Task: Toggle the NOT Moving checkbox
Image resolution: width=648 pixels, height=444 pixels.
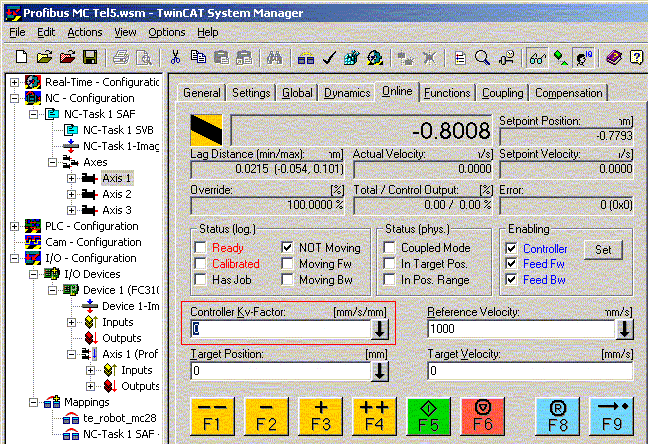Action: [x=287, y=248]
